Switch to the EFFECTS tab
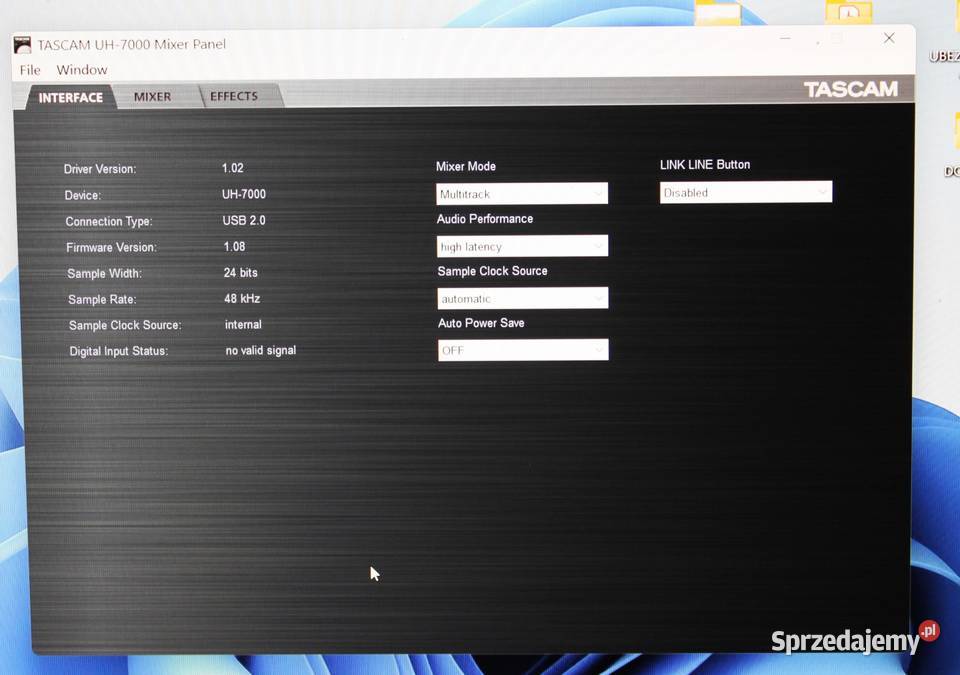This screenshot has width=960, height=675. (x=234, y=96)
